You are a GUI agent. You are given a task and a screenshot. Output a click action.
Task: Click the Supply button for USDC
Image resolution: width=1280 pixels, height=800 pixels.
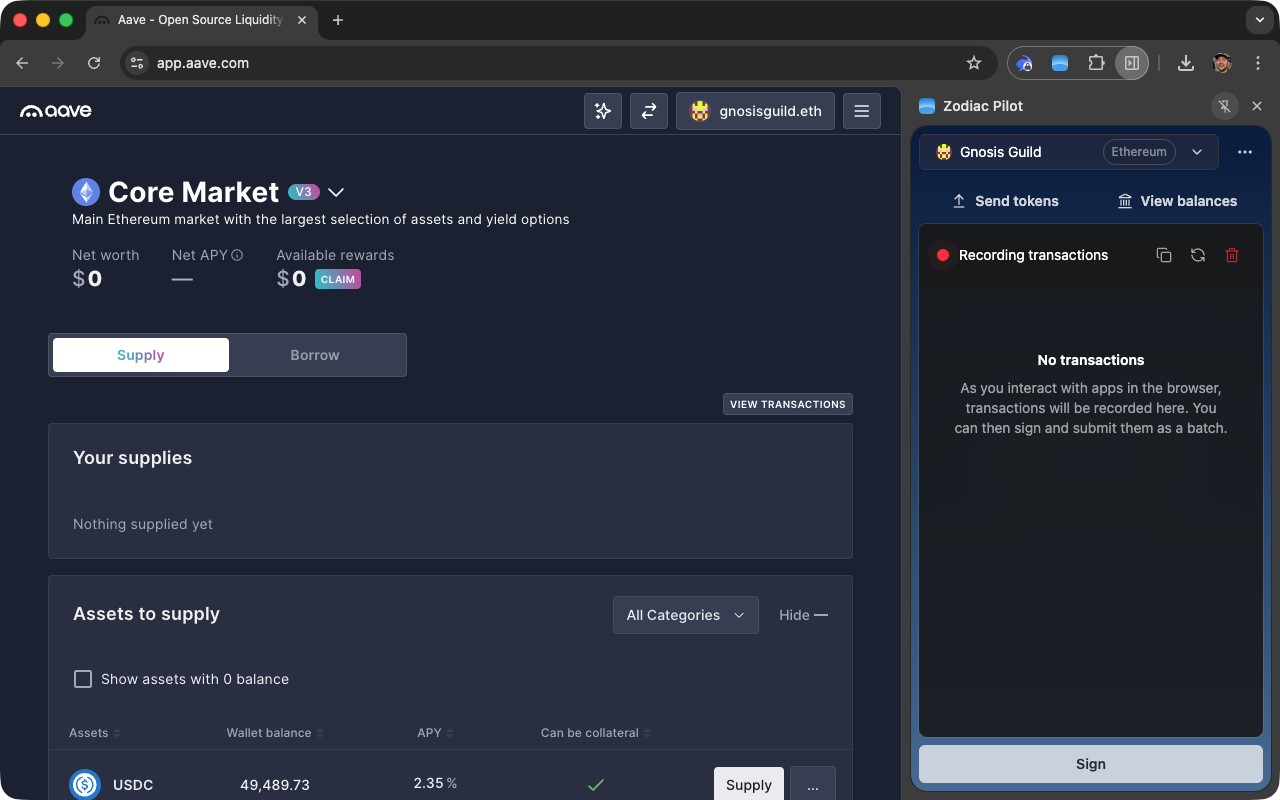click(x=749, y=785)
